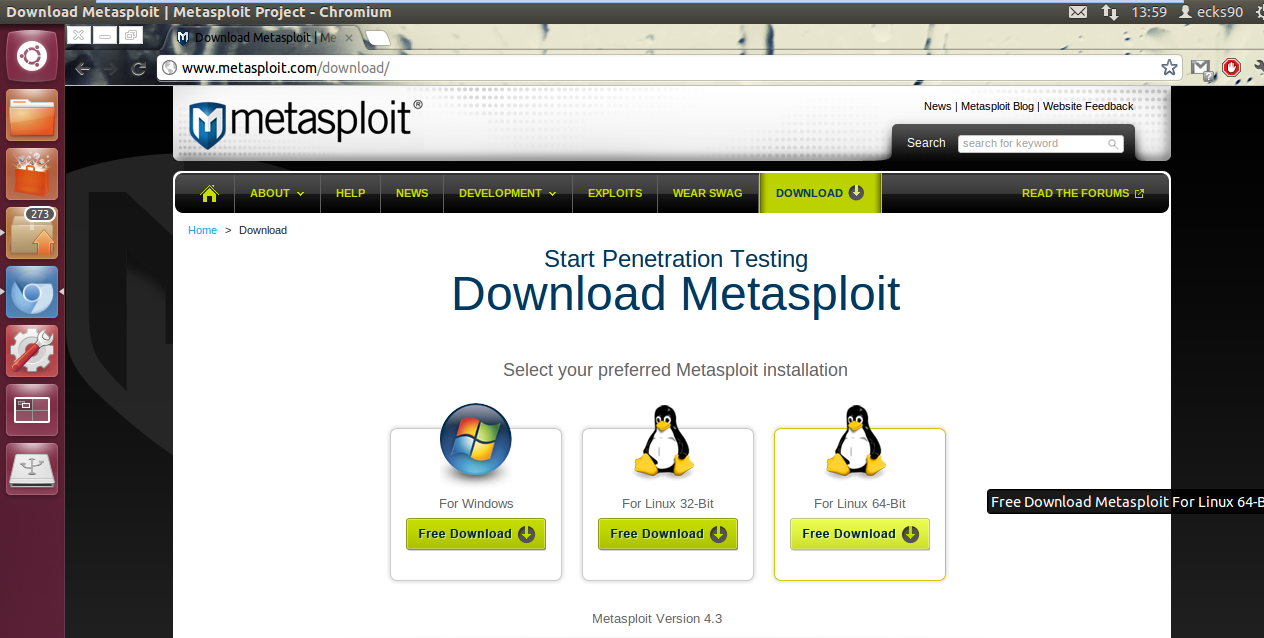Reload the Metasploit download page

(139, 68)
